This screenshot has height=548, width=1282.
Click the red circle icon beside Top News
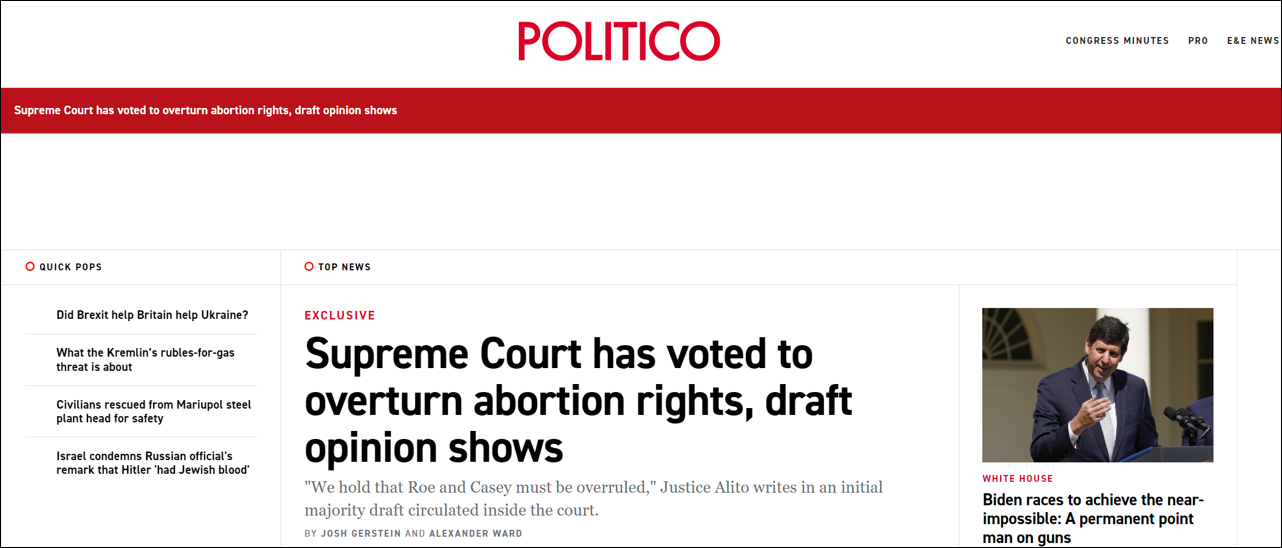(x=309, y=267)
